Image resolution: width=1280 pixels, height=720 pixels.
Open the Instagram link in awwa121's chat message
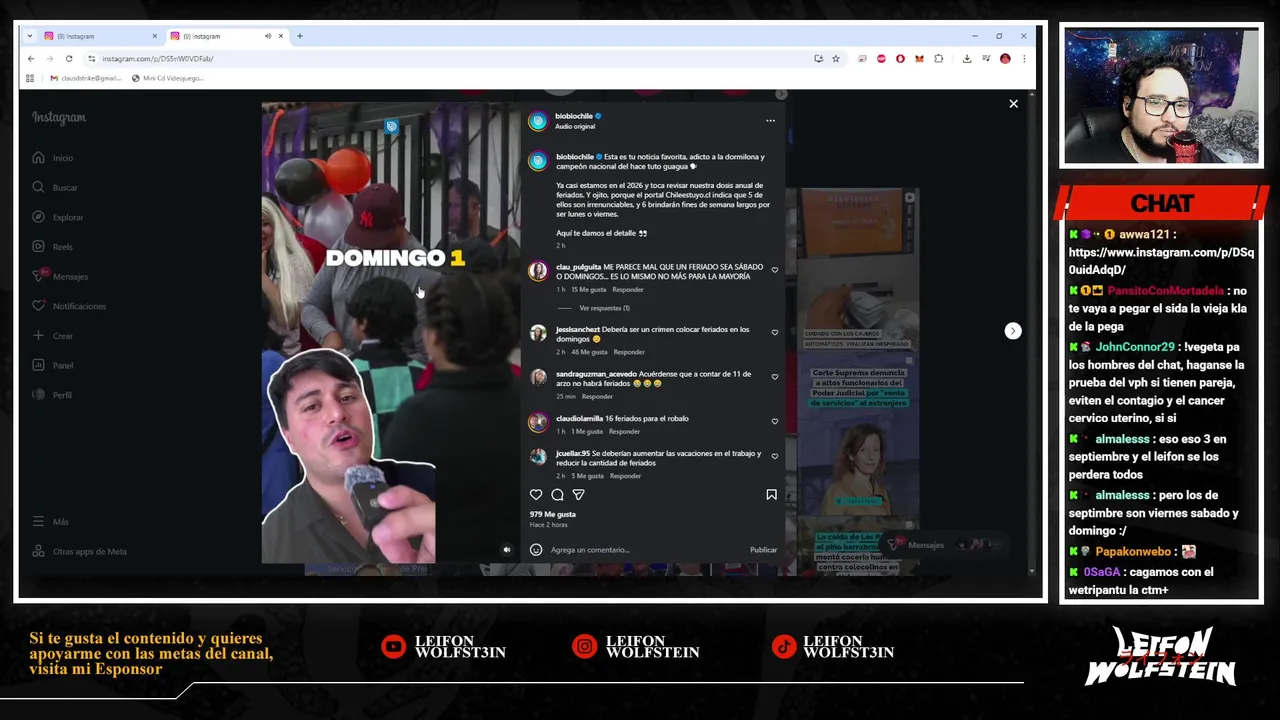pos(1161,261)
